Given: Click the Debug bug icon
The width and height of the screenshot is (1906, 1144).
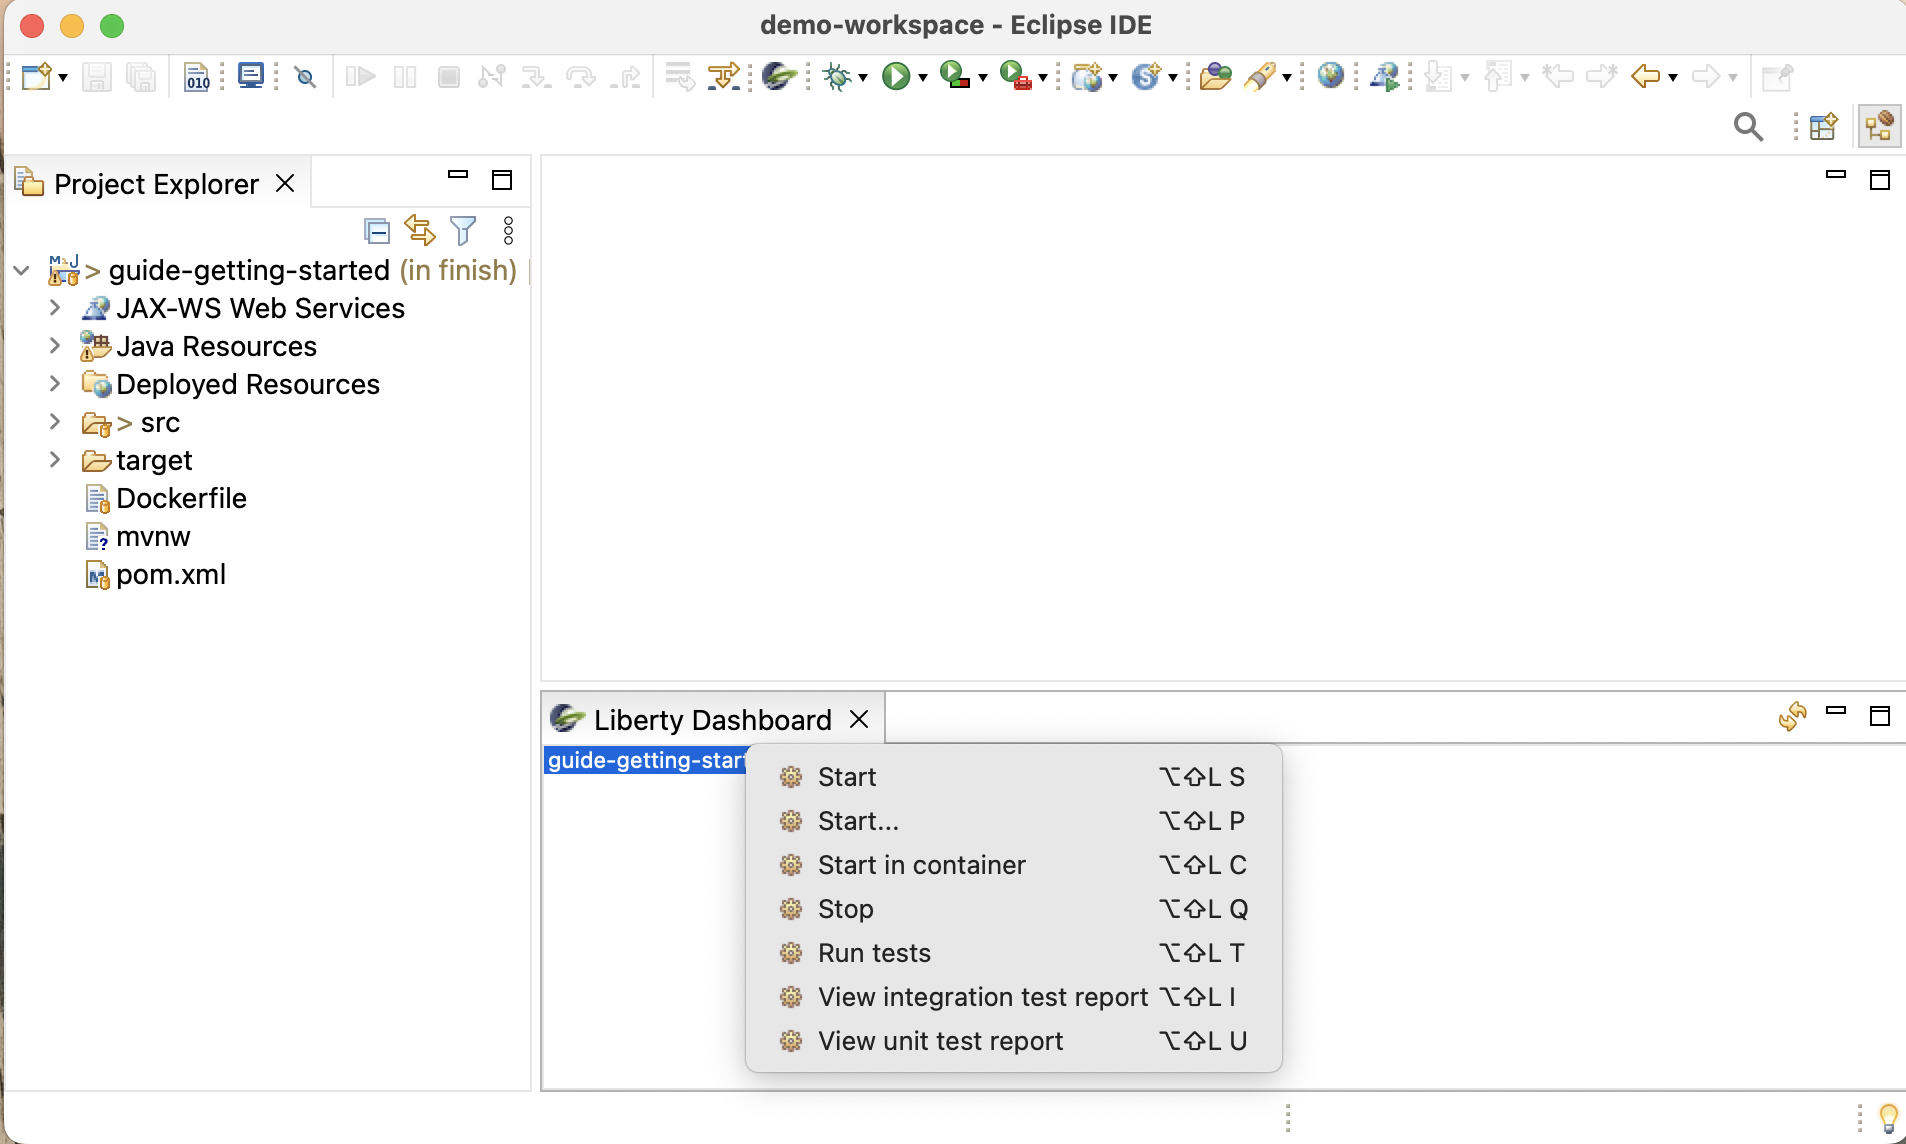Looking at the screenshot, I should 837,77.
